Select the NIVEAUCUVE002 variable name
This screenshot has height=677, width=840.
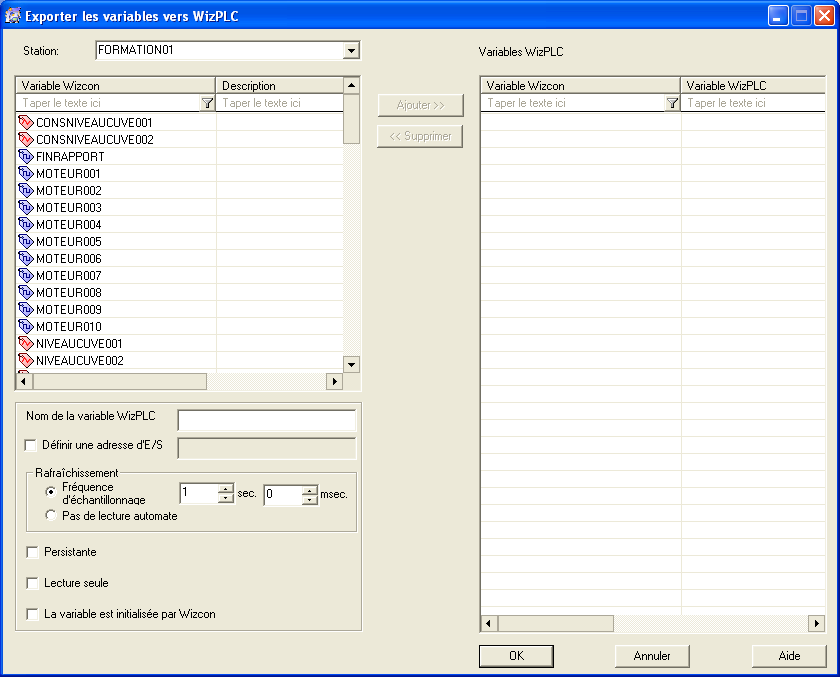coord(80,360)
